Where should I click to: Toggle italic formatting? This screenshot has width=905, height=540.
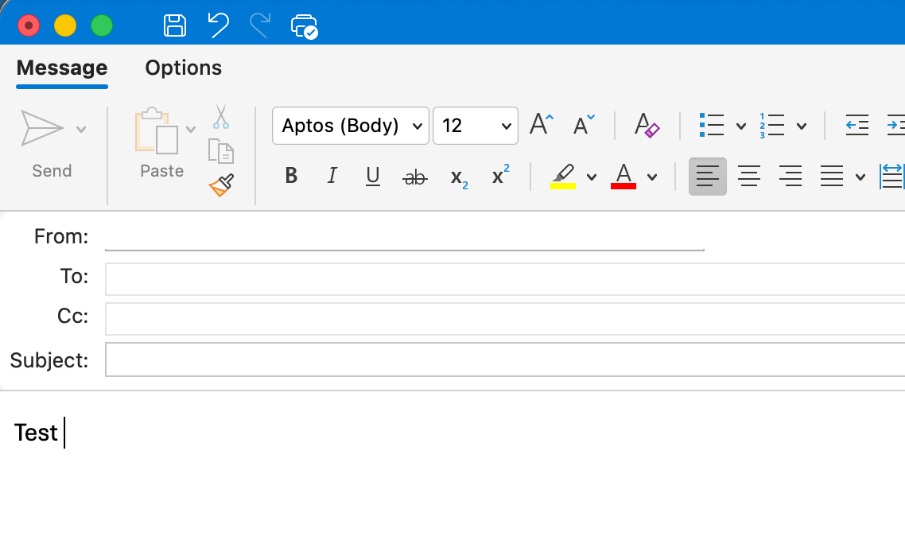pos(332,175)
